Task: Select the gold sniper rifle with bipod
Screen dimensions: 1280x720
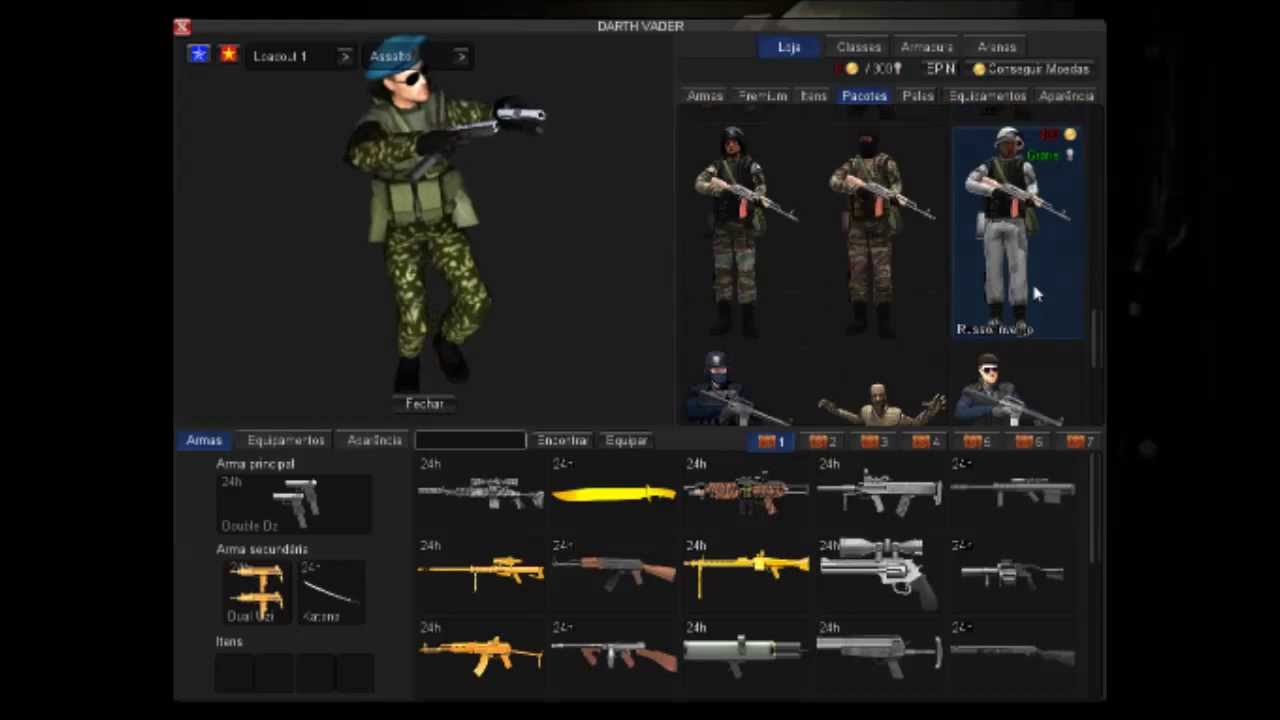Action: [480, 574]
